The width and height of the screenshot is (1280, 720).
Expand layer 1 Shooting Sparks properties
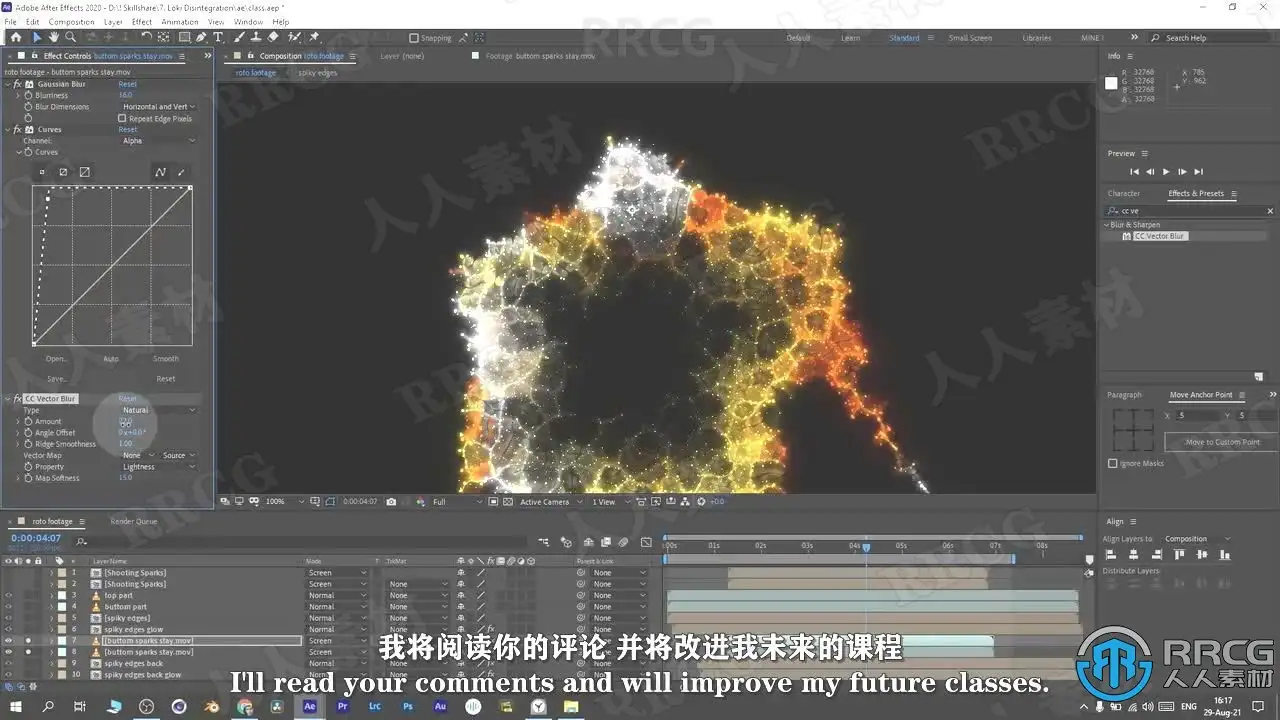click(x=52, y=573)
